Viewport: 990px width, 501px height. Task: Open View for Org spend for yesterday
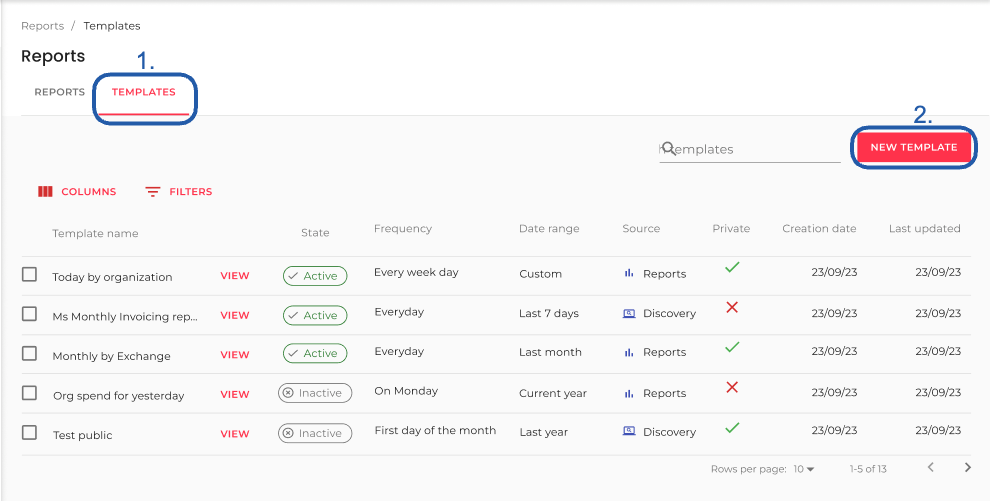tap(235, 395)
